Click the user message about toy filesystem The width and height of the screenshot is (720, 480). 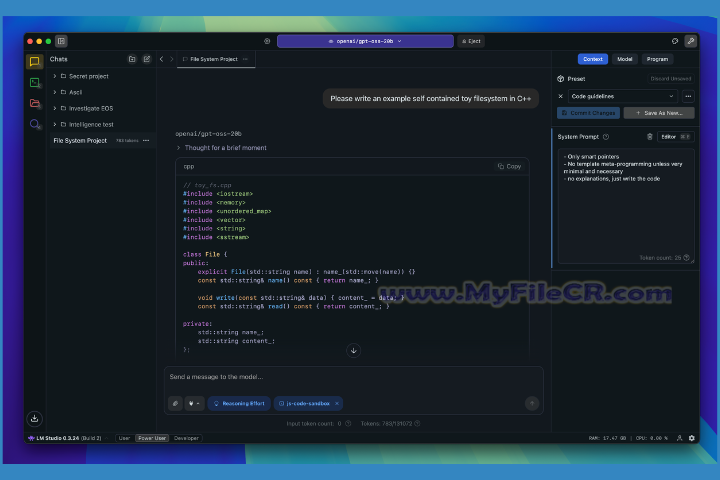430,99
